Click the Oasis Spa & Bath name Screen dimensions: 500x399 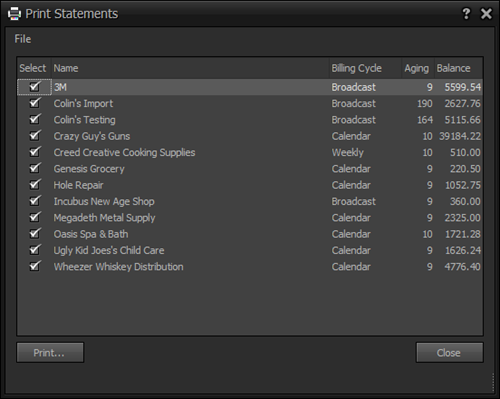pos(91,234)
